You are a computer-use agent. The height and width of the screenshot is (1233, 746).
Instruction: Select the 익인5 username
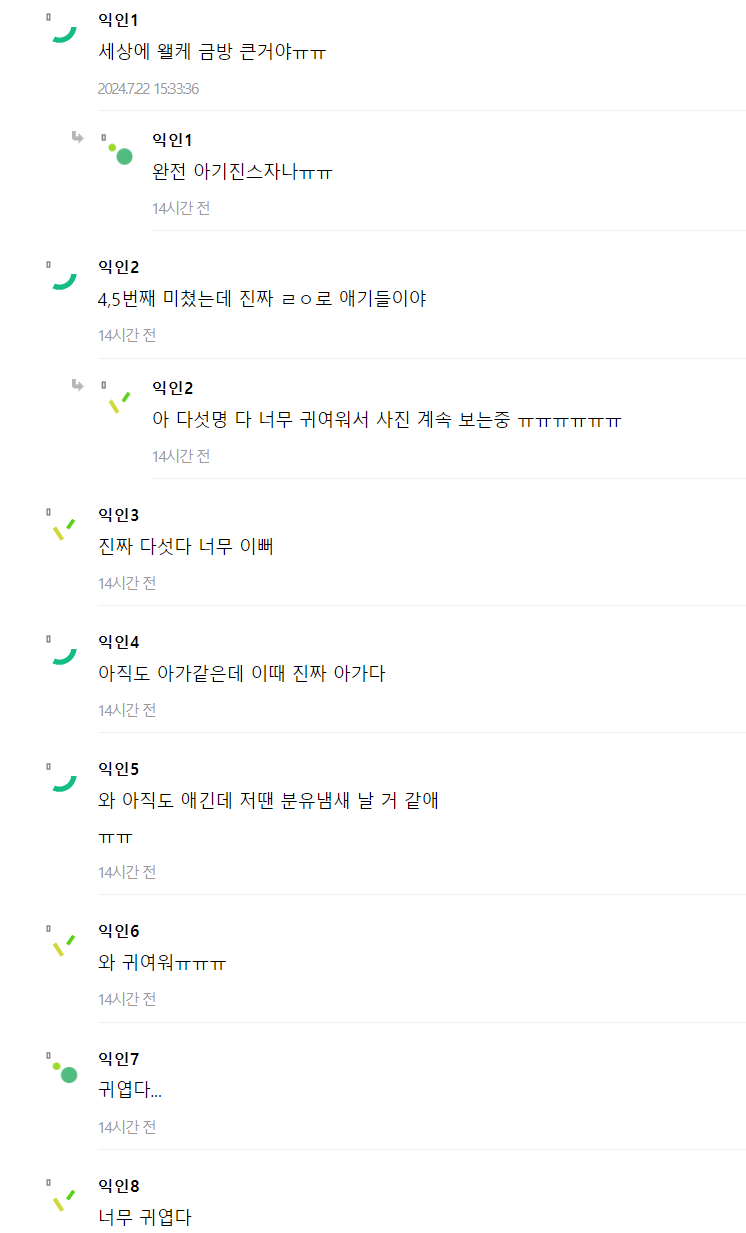point(118,769)
